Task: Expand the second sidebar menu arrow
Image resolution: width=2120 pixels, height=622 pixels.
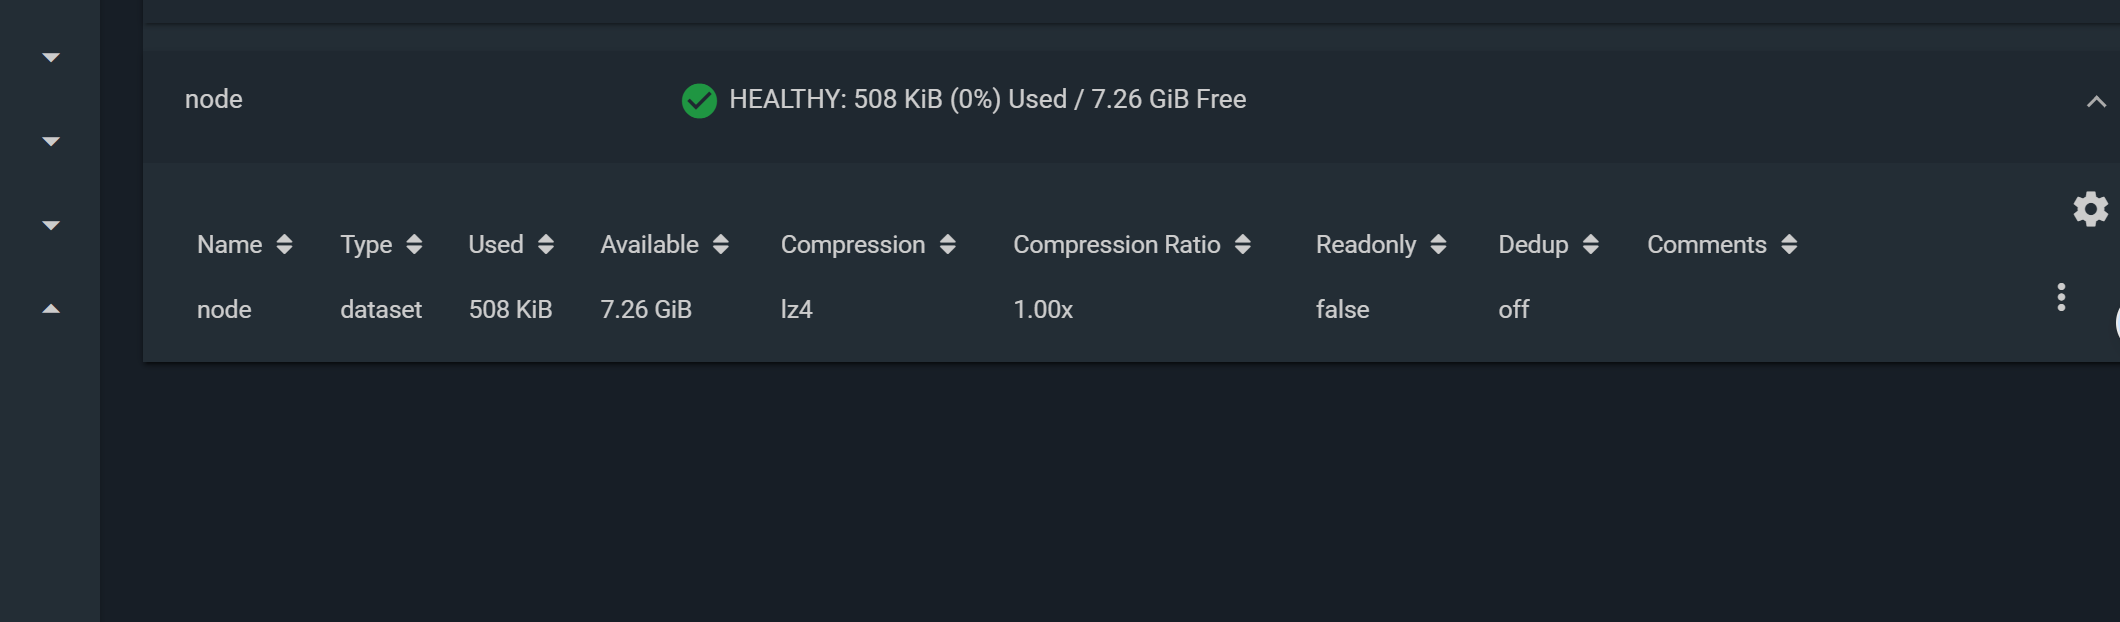Action: point(51,142)
